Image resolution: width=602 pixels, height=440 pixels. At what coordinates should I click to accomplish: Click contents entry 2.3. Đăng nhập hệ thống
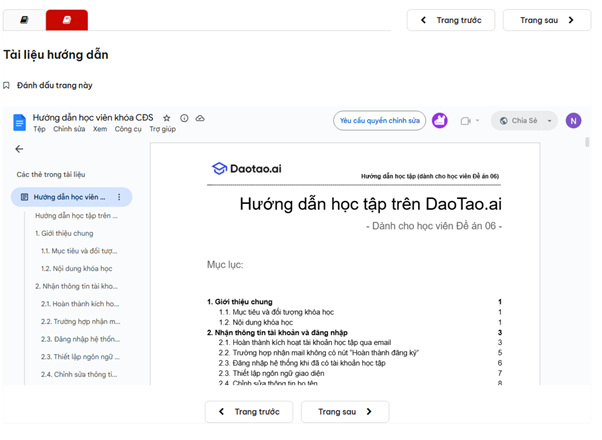(302, 363)
